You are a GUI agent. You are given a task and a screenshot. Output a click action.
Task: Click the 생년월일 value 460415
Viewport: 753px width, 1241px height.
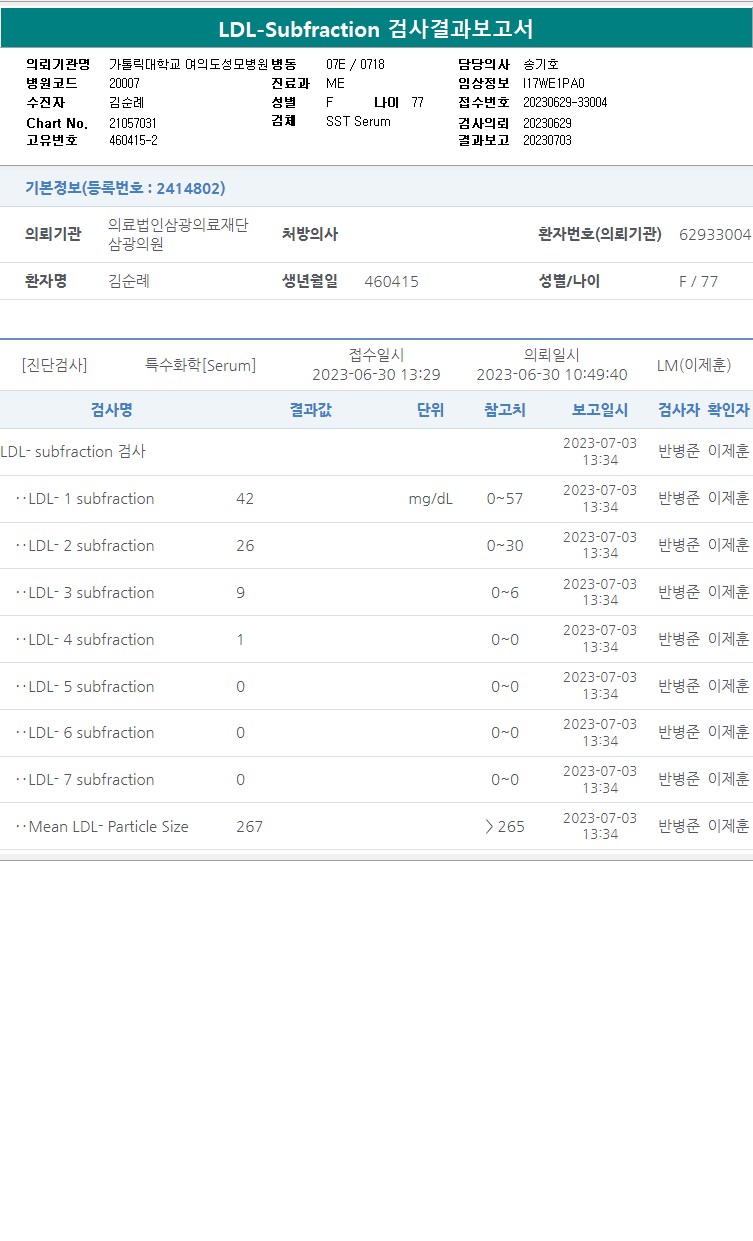[392, 282]
